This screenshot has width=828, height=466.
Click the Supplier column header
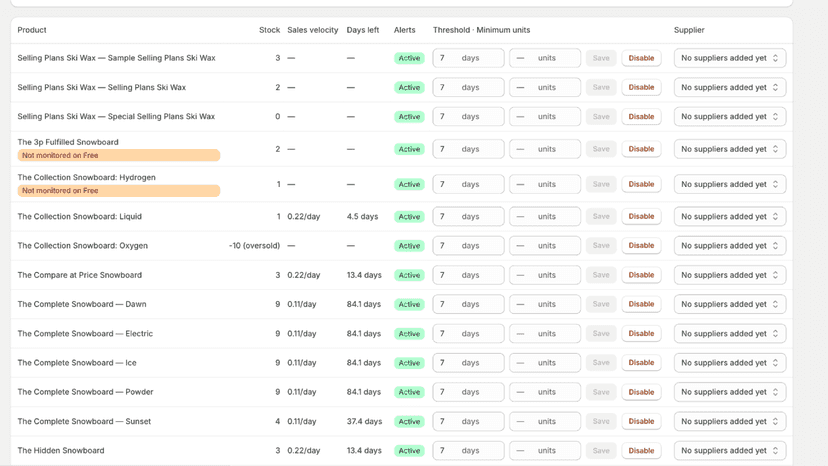(689, 30)
